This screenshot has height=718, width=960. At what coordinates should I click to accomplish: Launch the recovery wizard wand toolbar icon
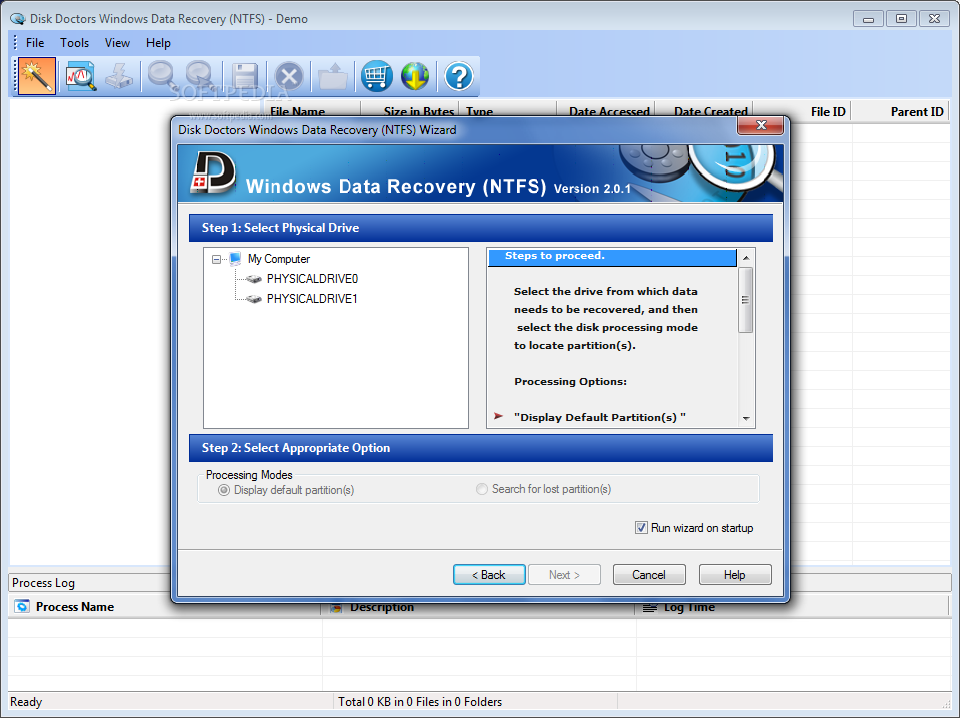(37, 76)
